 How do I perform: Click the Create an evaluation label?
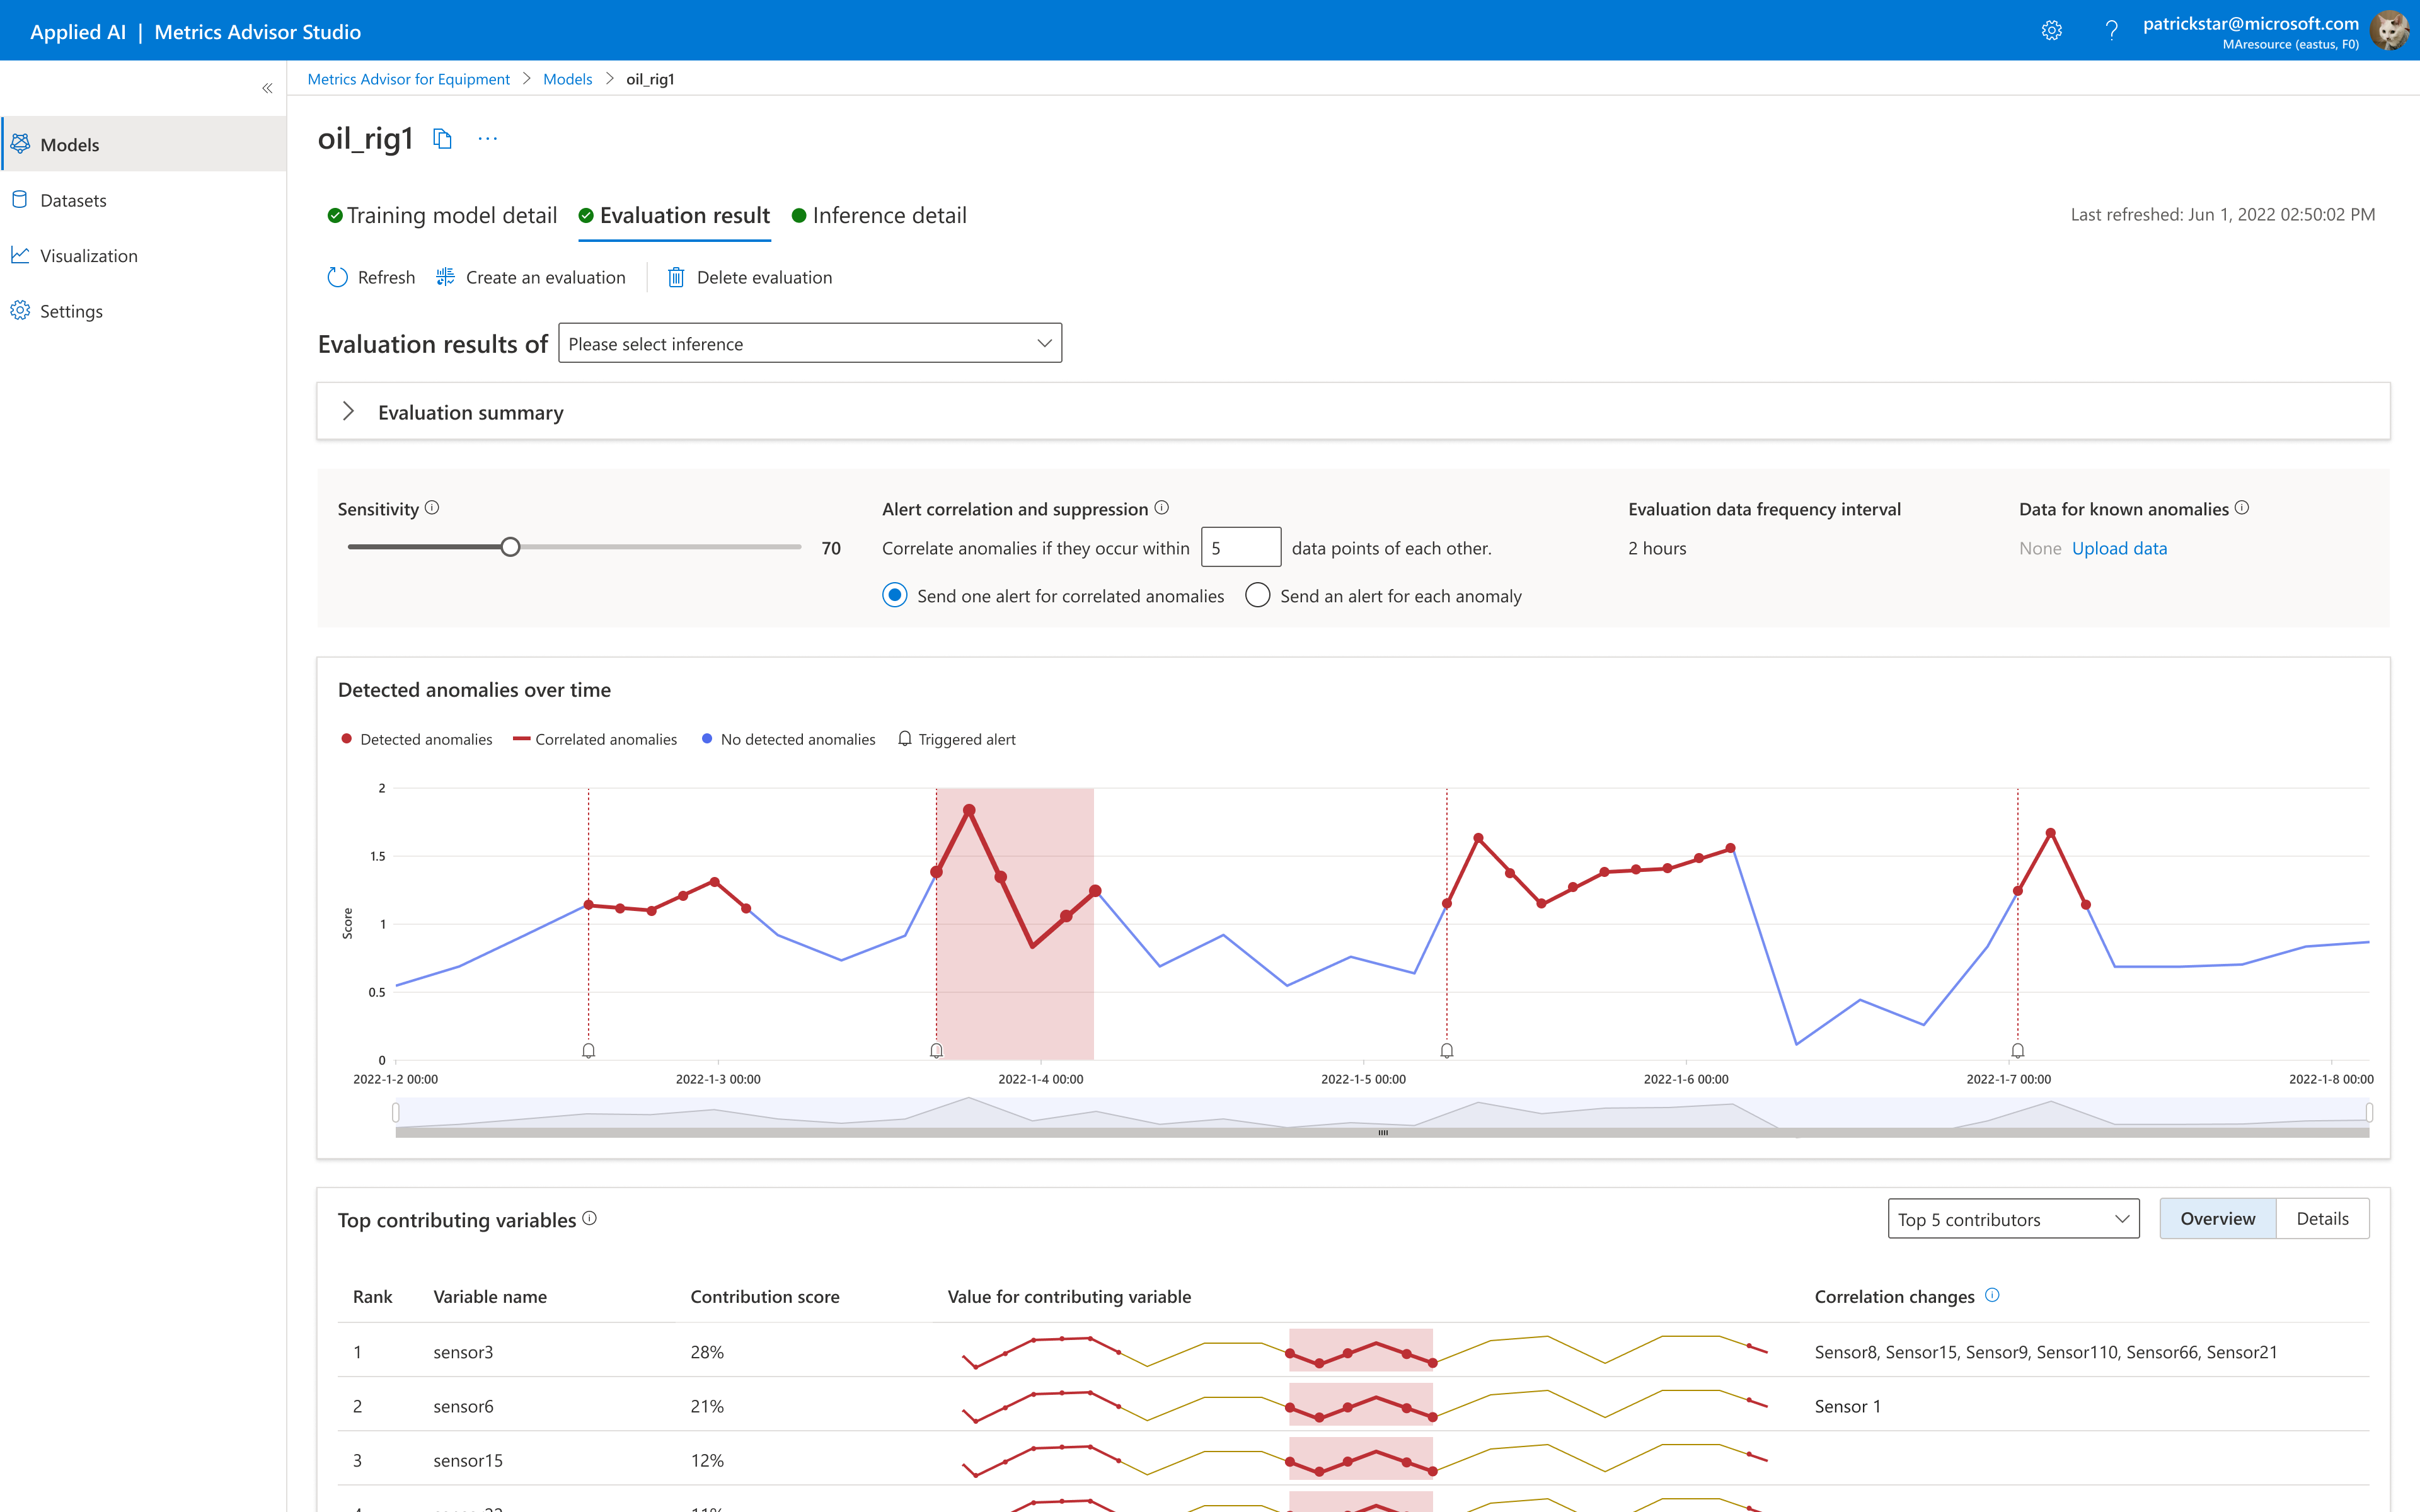(x=545, y=277)
